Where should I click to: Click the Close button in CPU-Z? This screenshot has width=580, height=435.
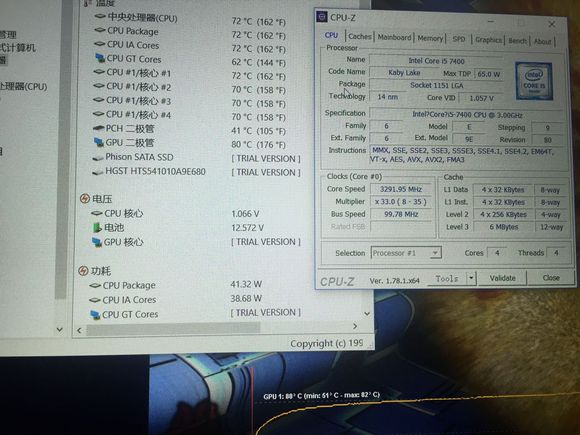pos(551,278)
